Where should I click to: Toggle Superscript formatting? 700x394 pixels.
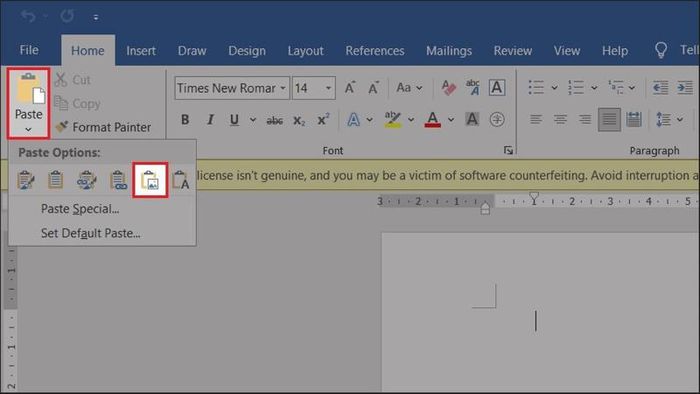323,119
